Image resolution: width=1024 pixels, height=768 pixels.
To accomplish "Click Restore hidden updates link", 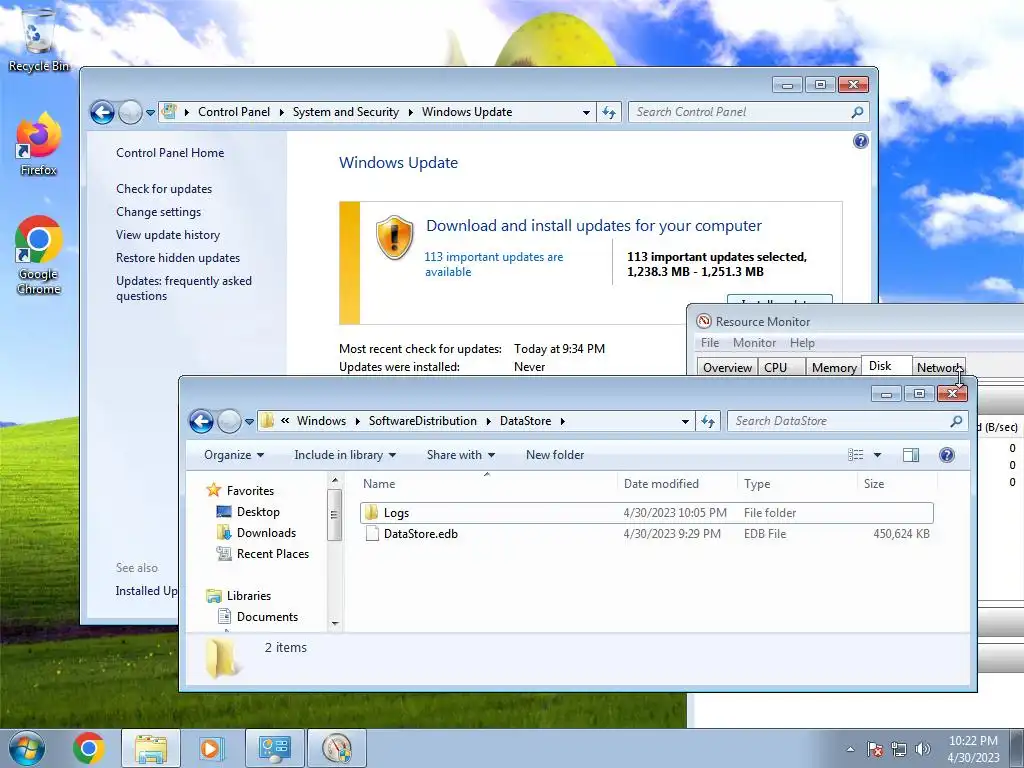I will click(x=178, y=258).
